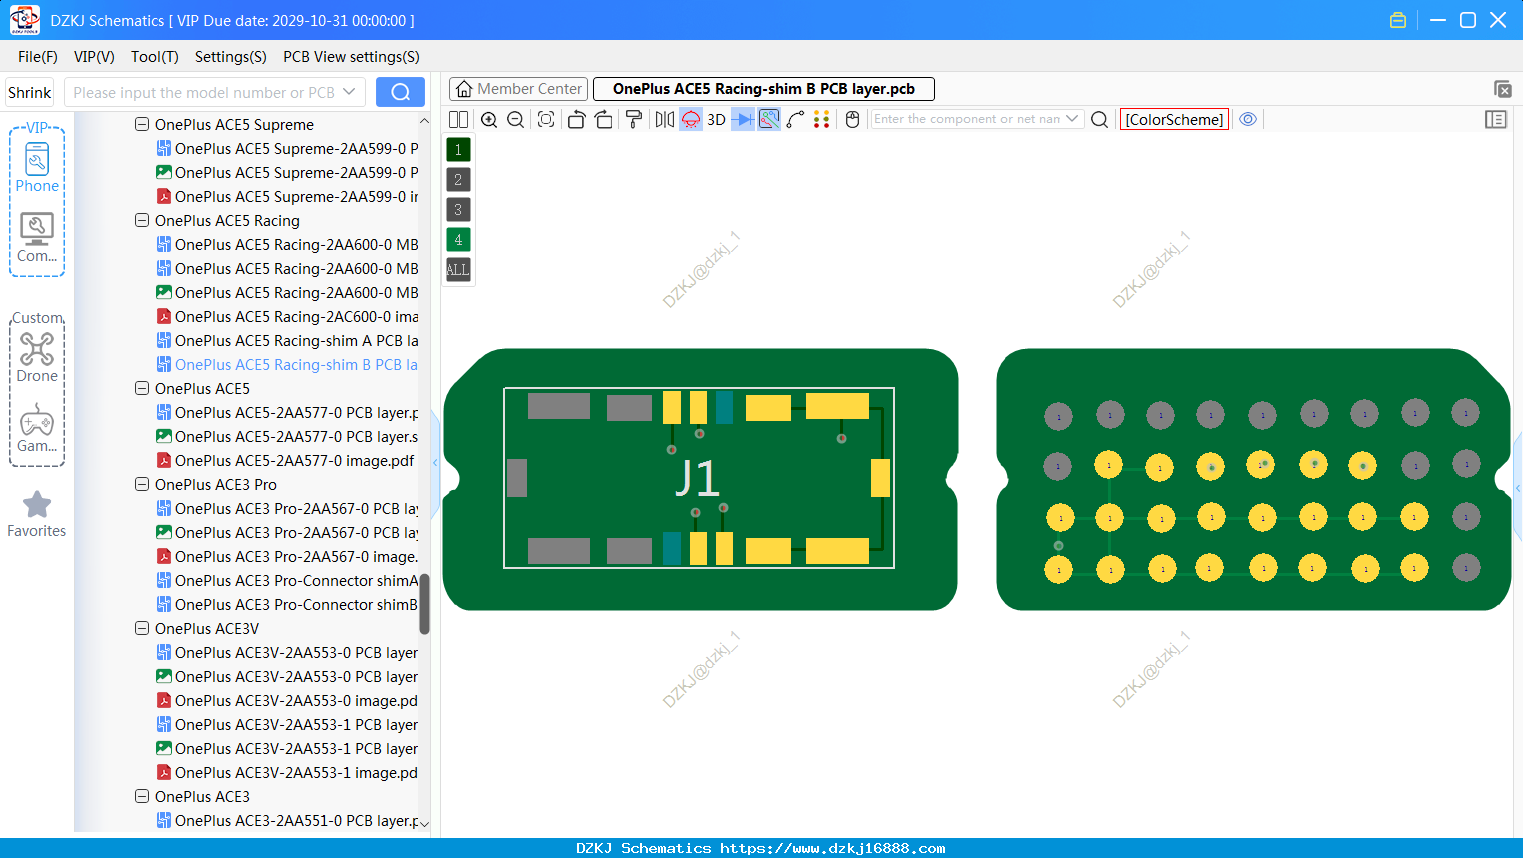Zoom out of the PCB view

tap(516, 119)
